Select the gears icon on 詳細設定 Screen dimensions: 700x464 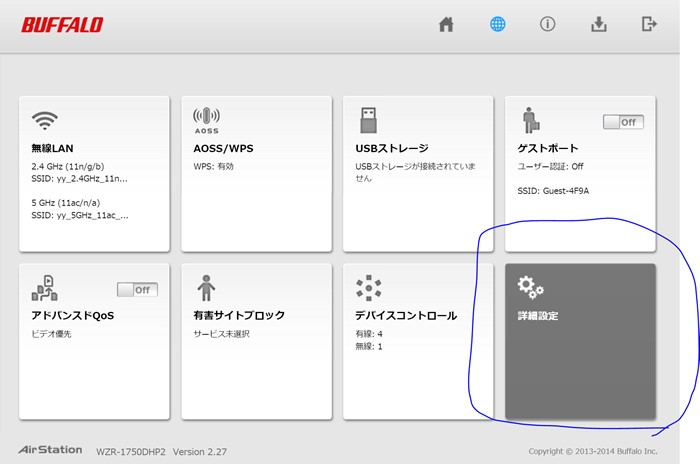point(530,287)
